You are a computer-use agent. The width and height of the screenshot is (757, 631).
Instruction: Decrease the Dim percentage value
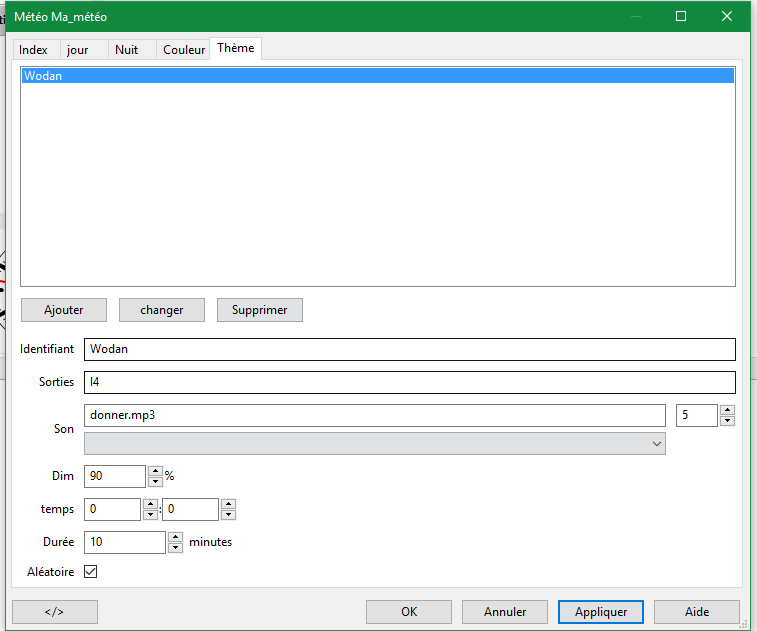point(155,482)
